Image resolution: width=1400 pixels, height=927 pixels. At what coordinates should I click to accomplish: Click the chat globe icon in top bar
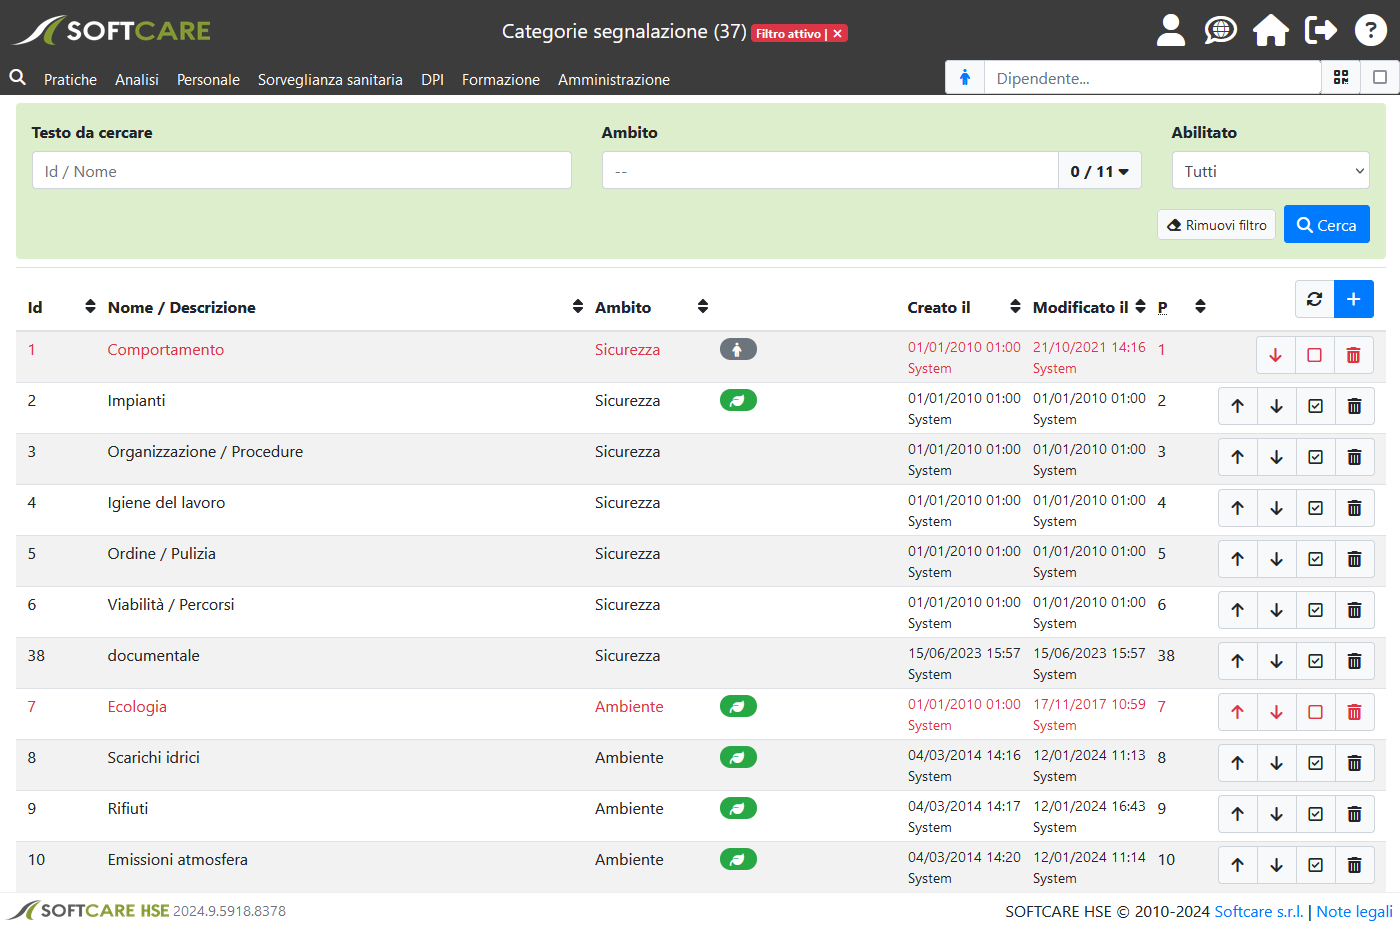[x=1220, y=30]
